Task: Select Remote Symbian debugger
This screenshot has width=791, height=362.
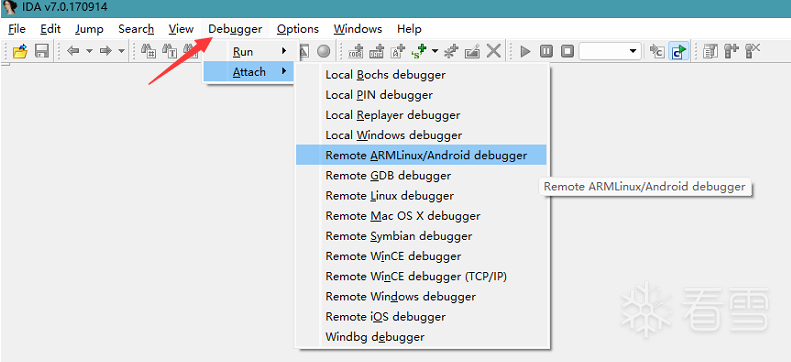Action: click(x=421, y=236)
